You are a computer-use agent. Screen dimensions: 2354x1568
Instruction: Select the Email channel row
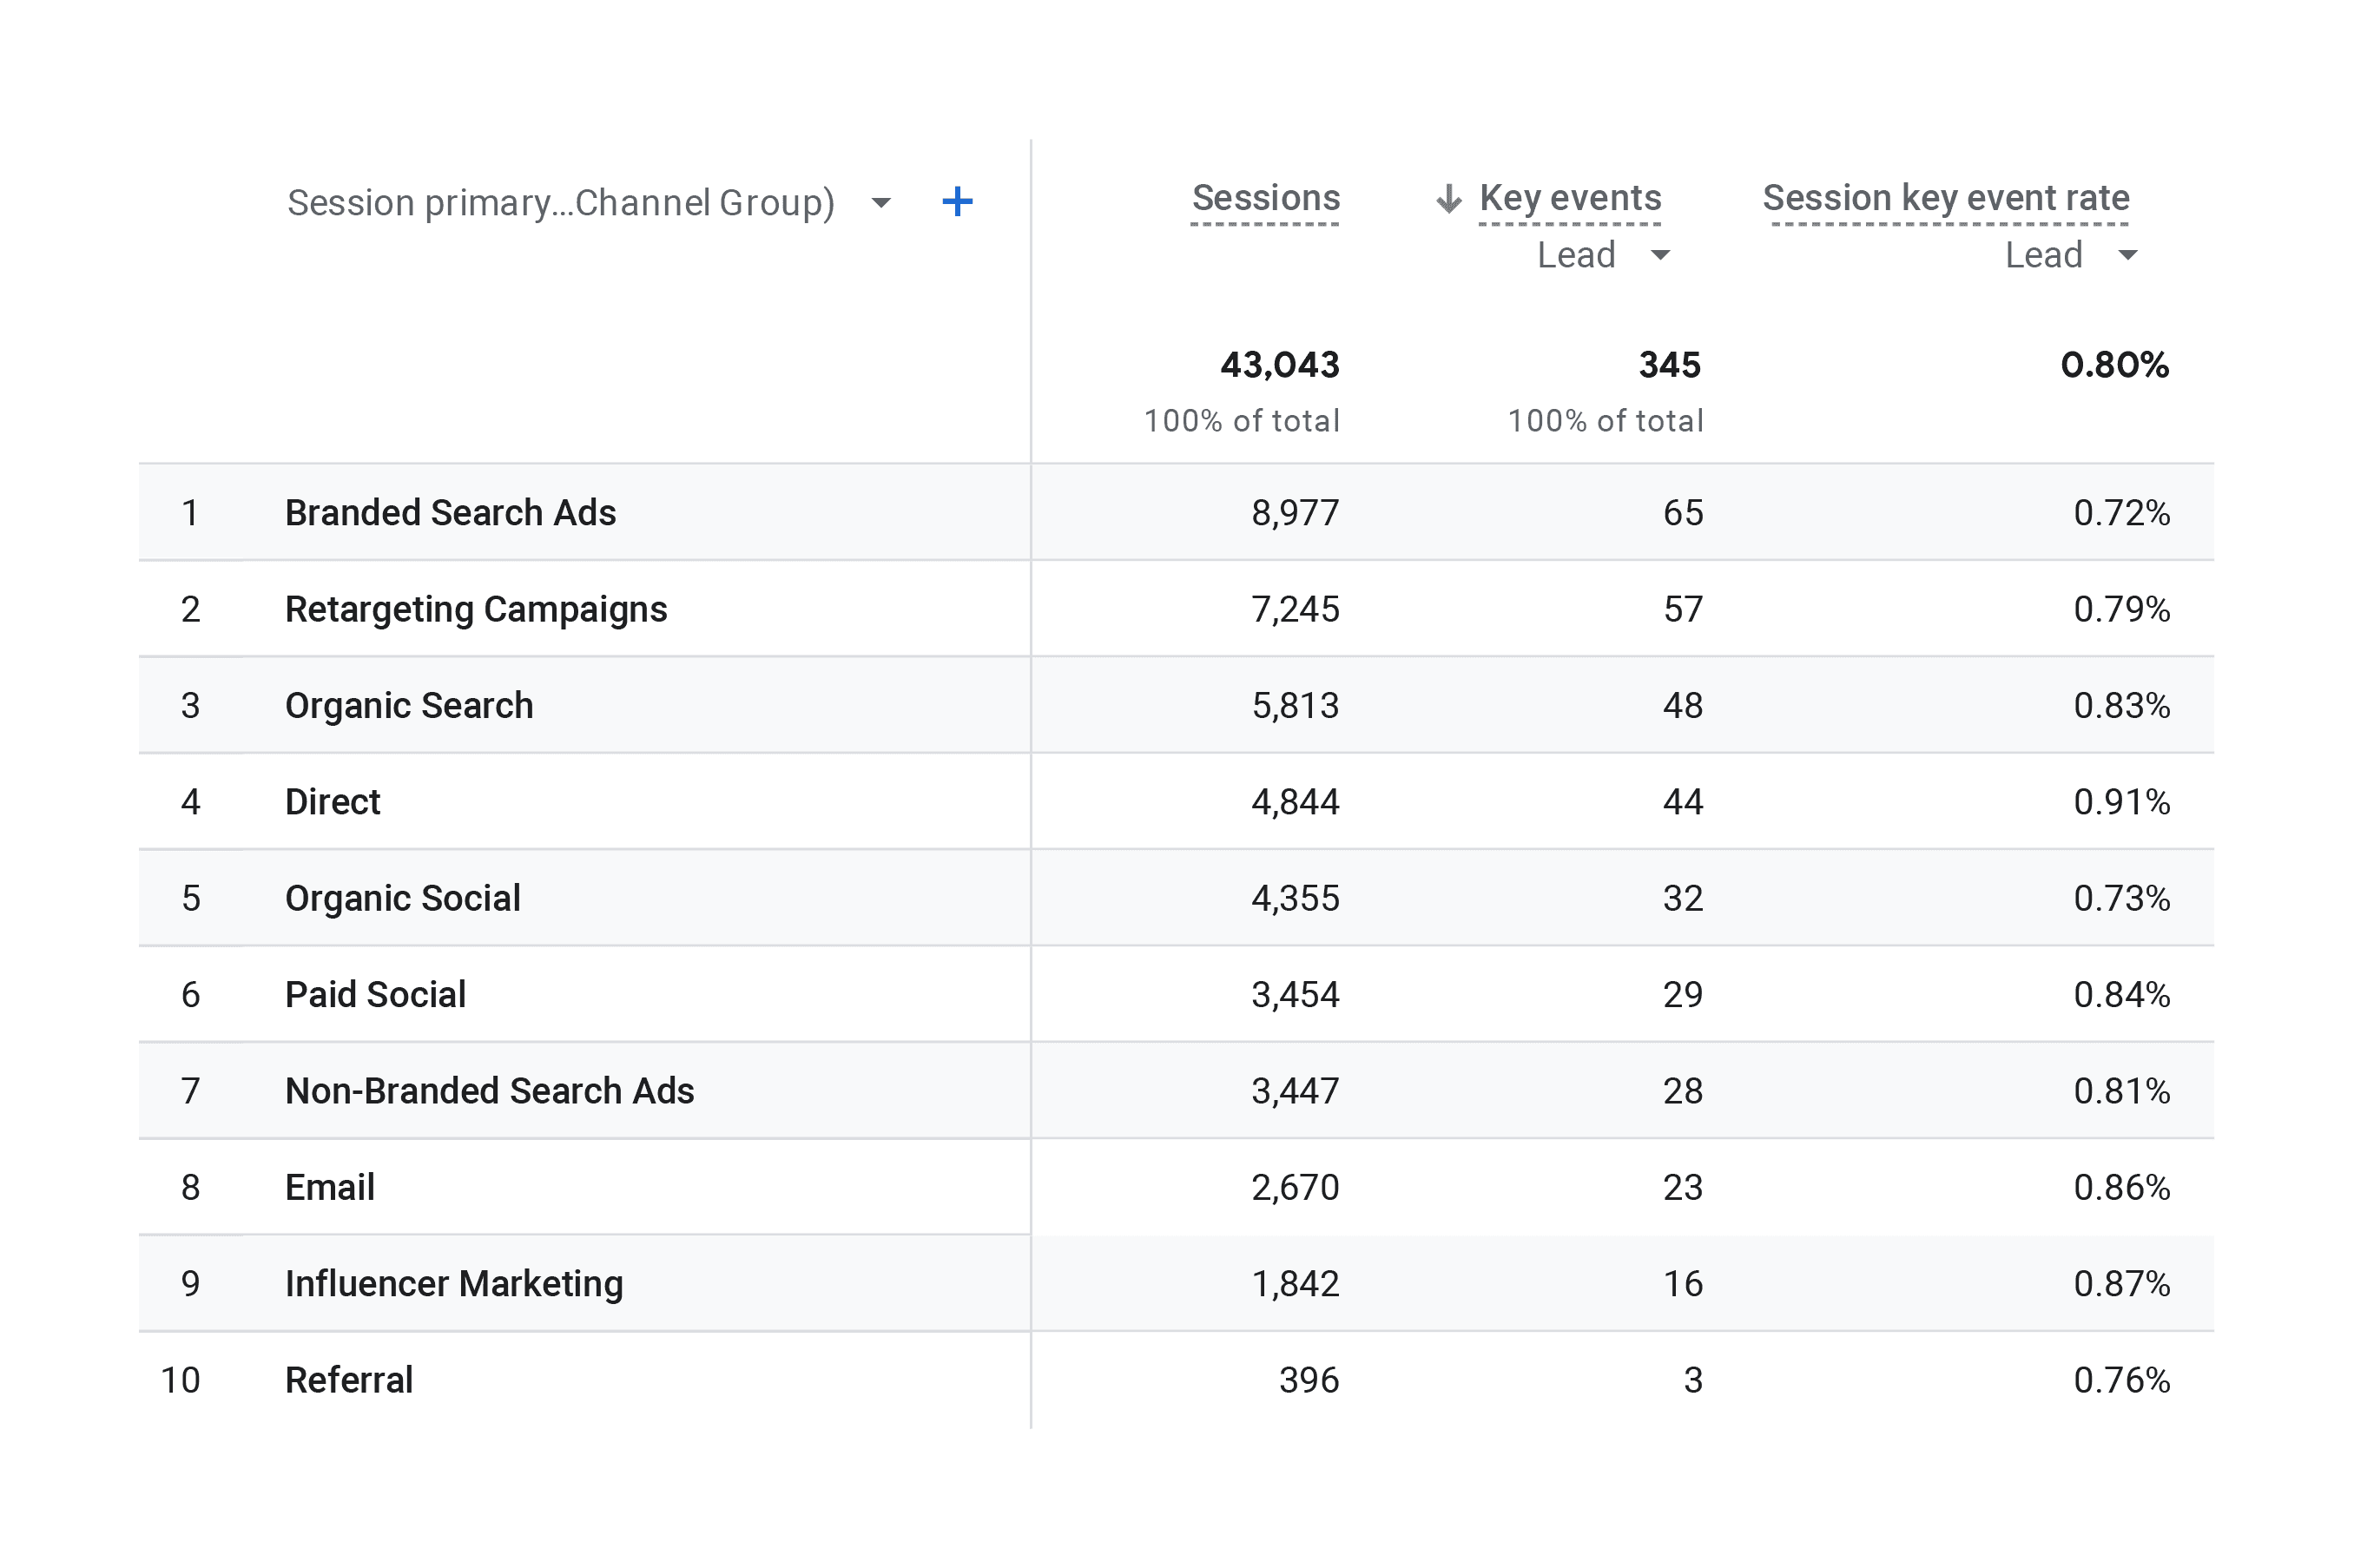tap(329, 1187)
